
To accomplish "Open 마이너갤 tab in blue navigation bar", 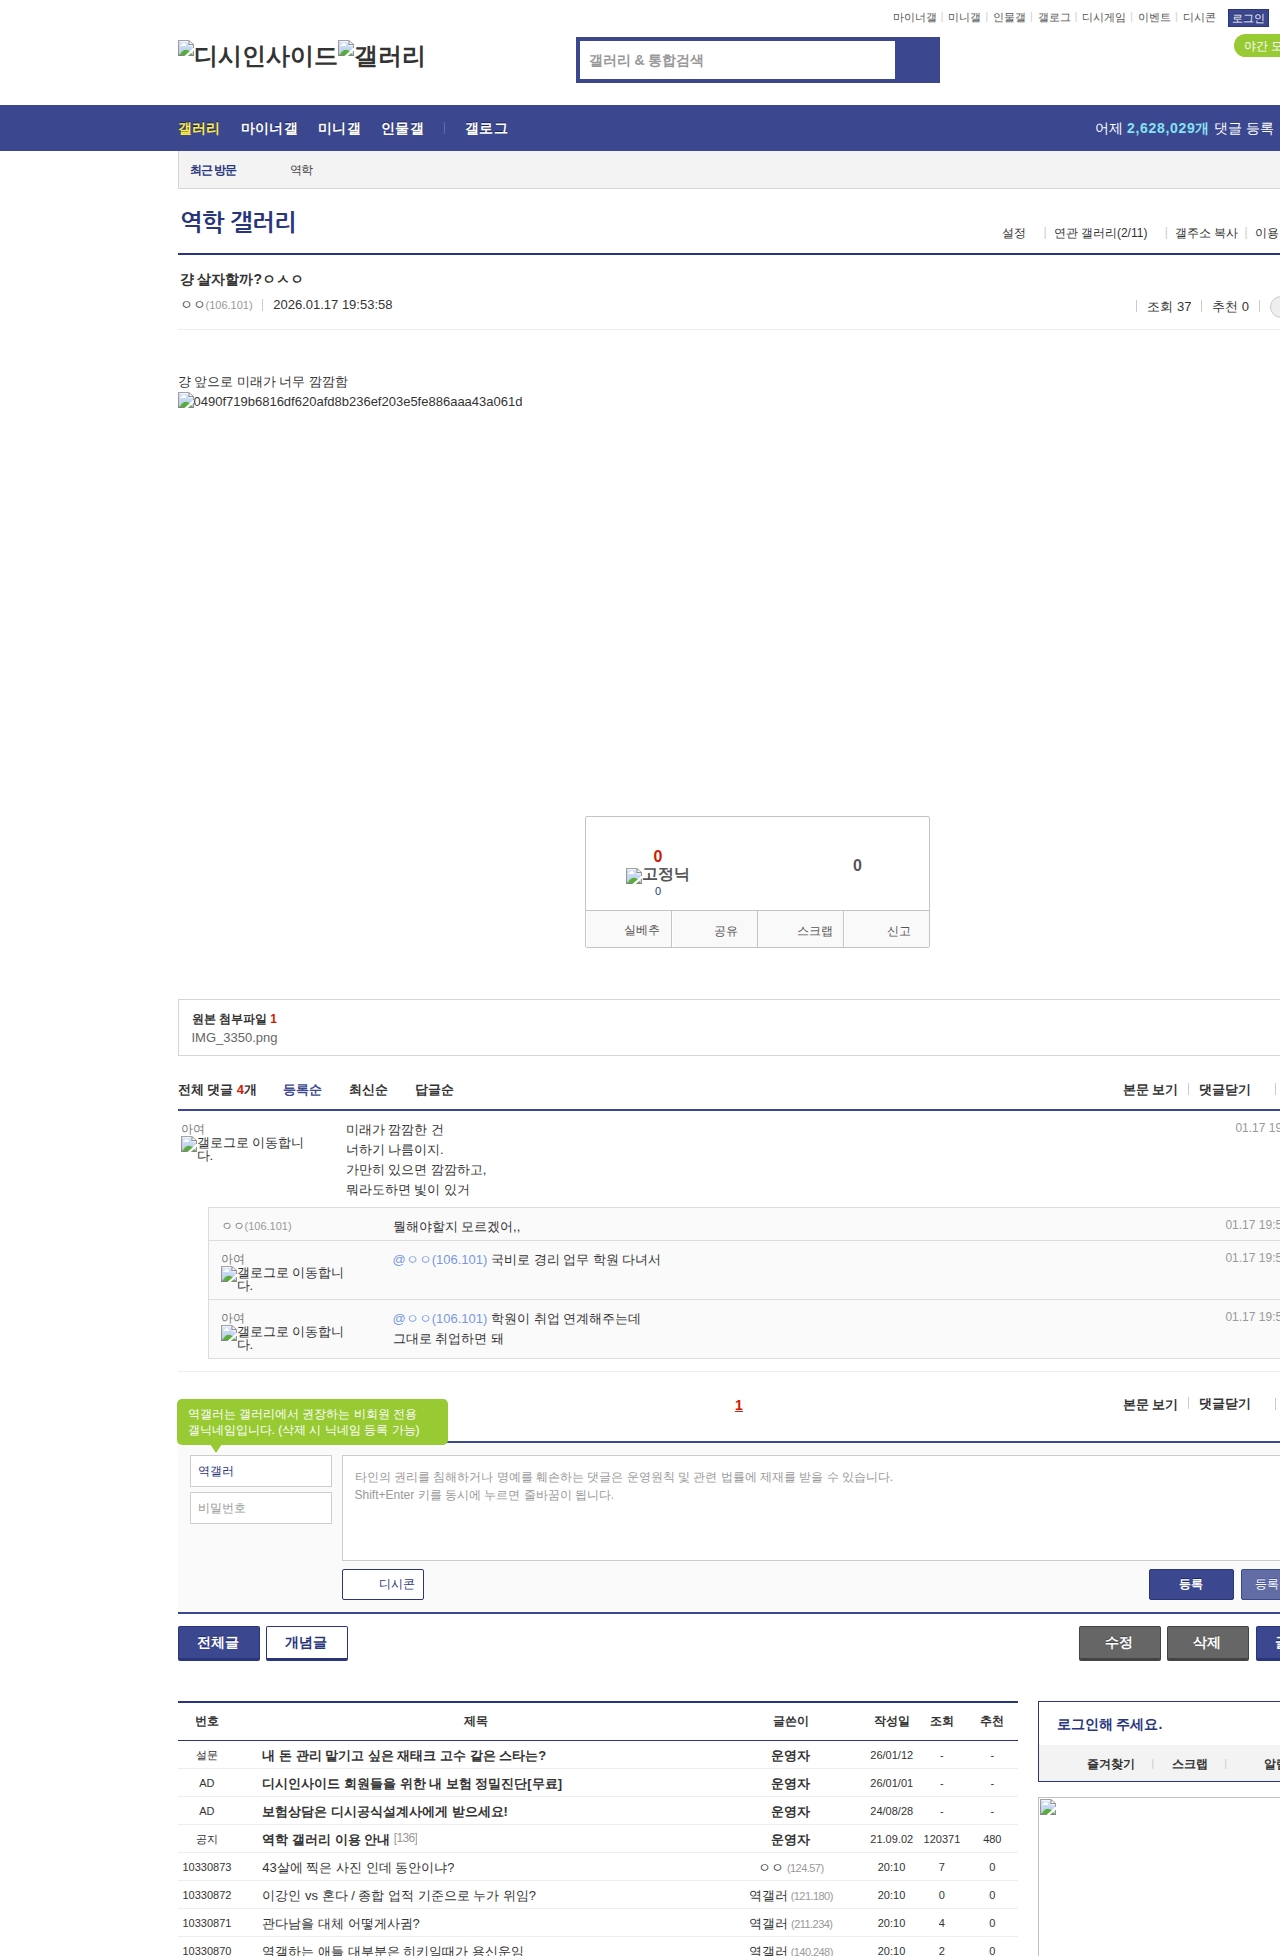I will (x=269, y=128).
